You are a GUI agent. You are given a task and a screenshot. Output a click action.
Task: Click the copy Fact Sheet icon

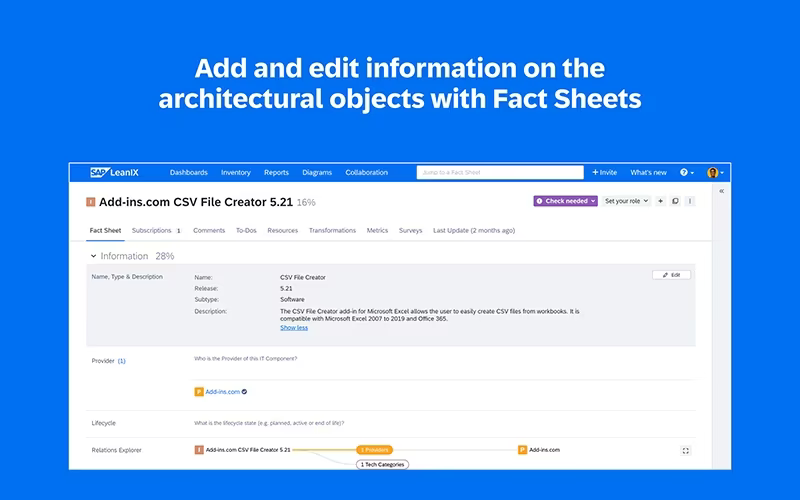pos(675,201)
